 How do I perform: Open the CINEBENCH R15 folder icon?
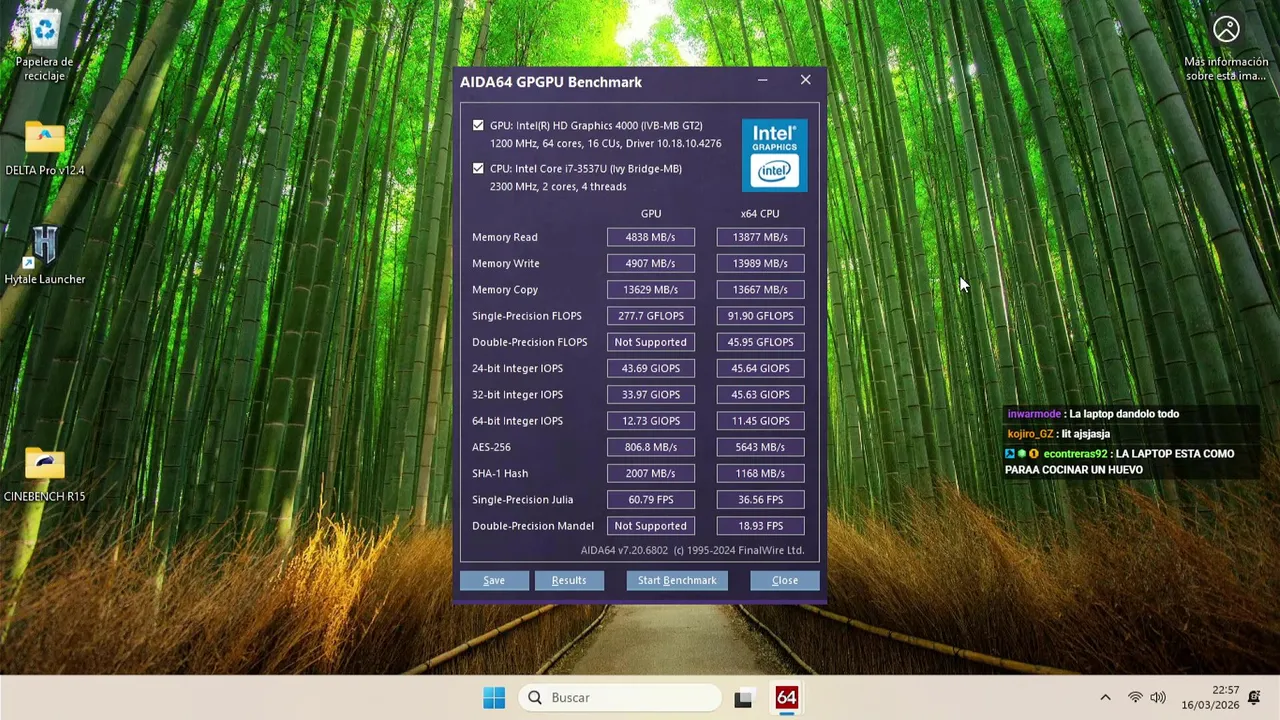tap(44, 472)
